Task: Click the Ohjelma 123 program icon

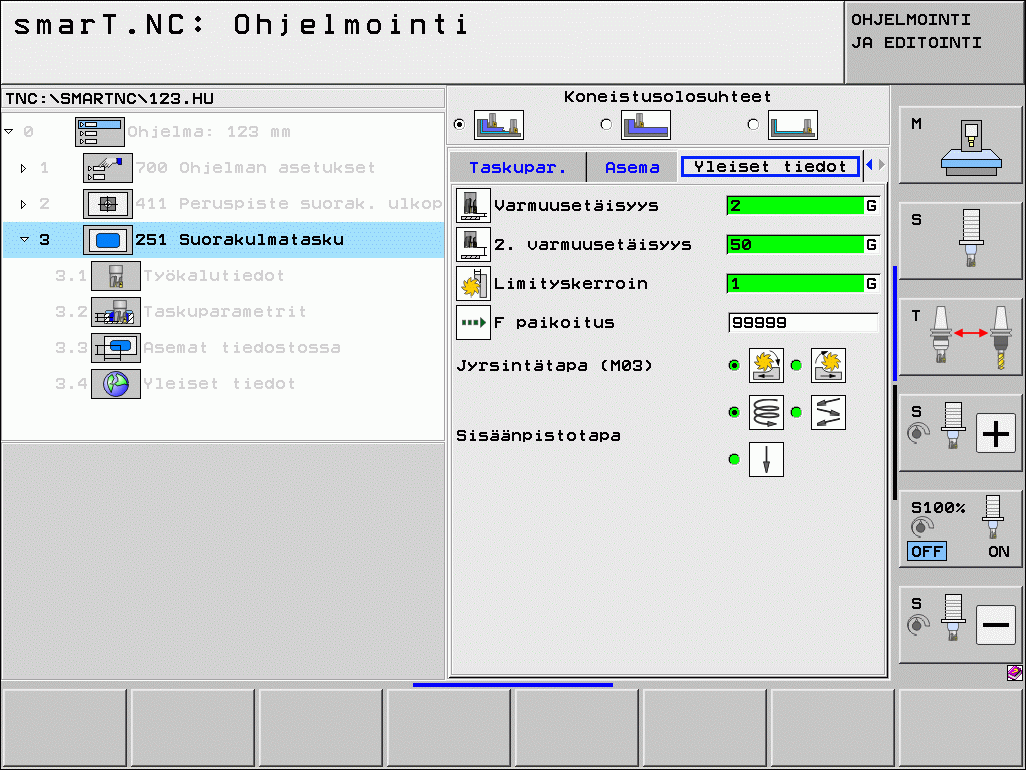Action: (99, 131)
